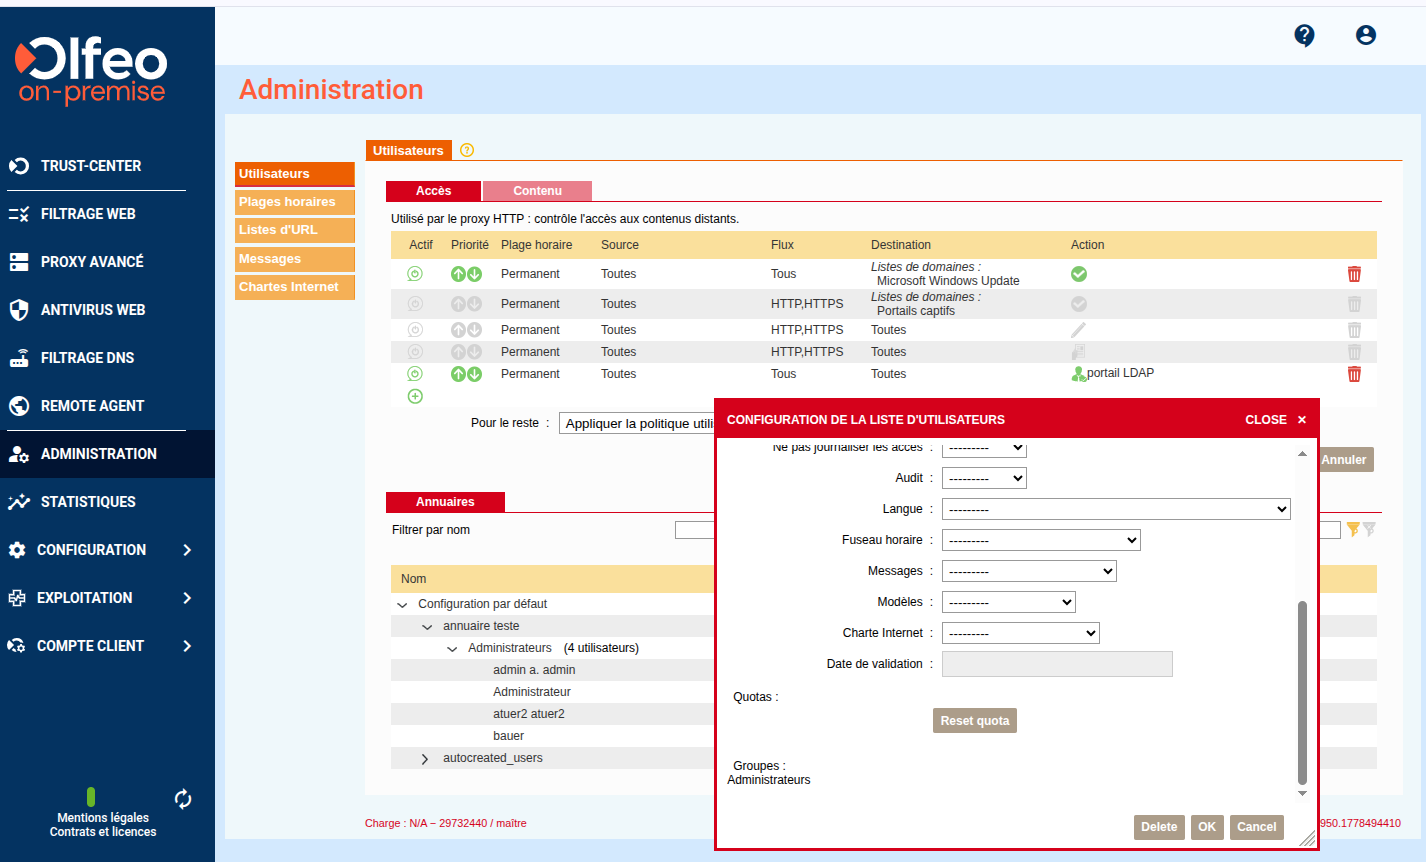Click the dialog vertical scrollbar
This screenshot has height=862, width=1426.
1302,692
